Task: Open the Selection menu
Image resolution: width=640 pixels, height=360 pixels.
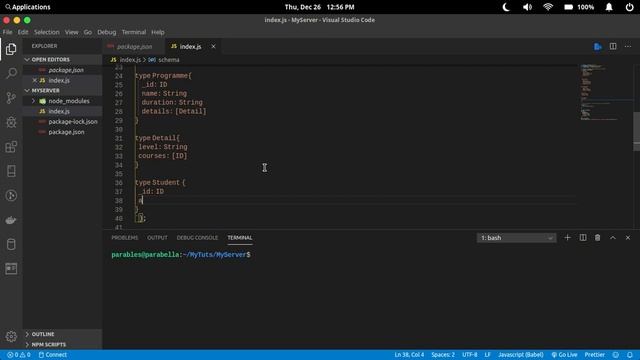Action: [47, 32]
